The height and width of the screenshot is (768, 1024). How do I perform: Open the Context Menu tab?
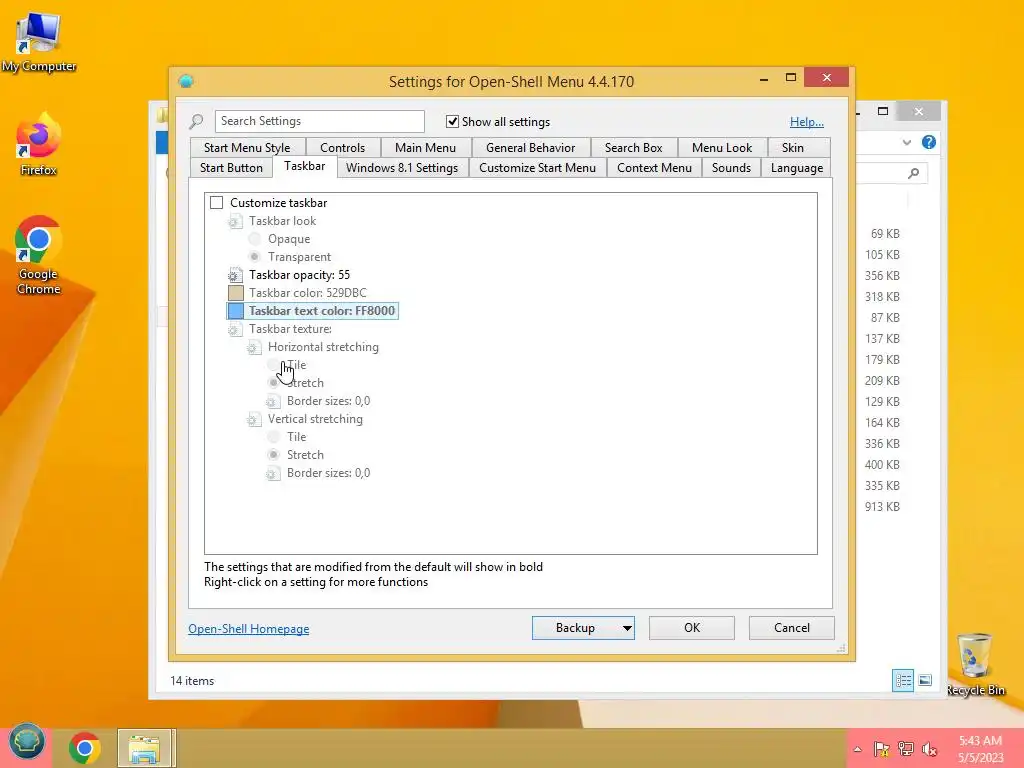pos(654,168)
